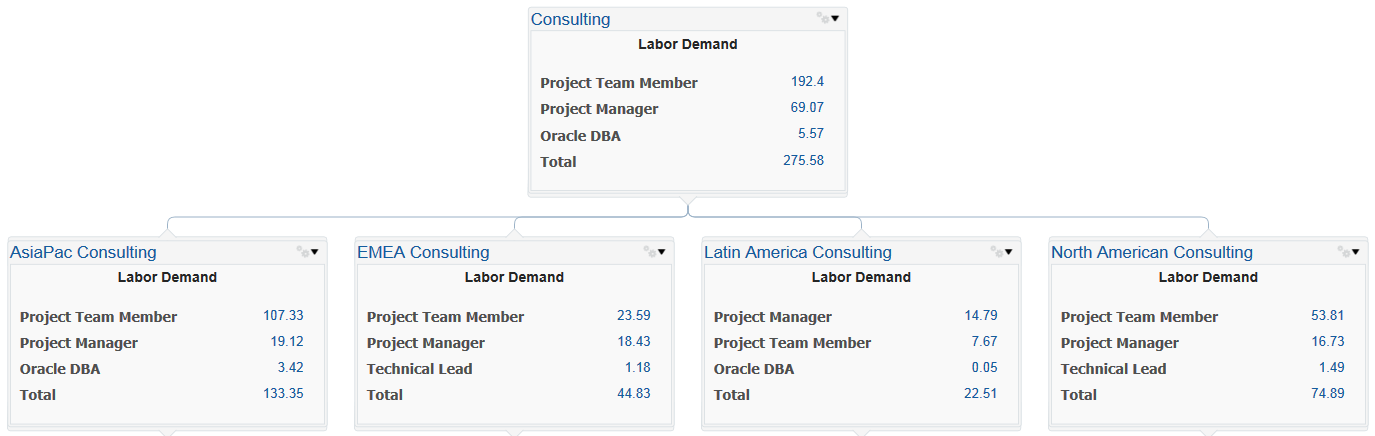
Task: Open the dropdown arrow beside Consulting's gear icon
Action: [x=836, y=18]
